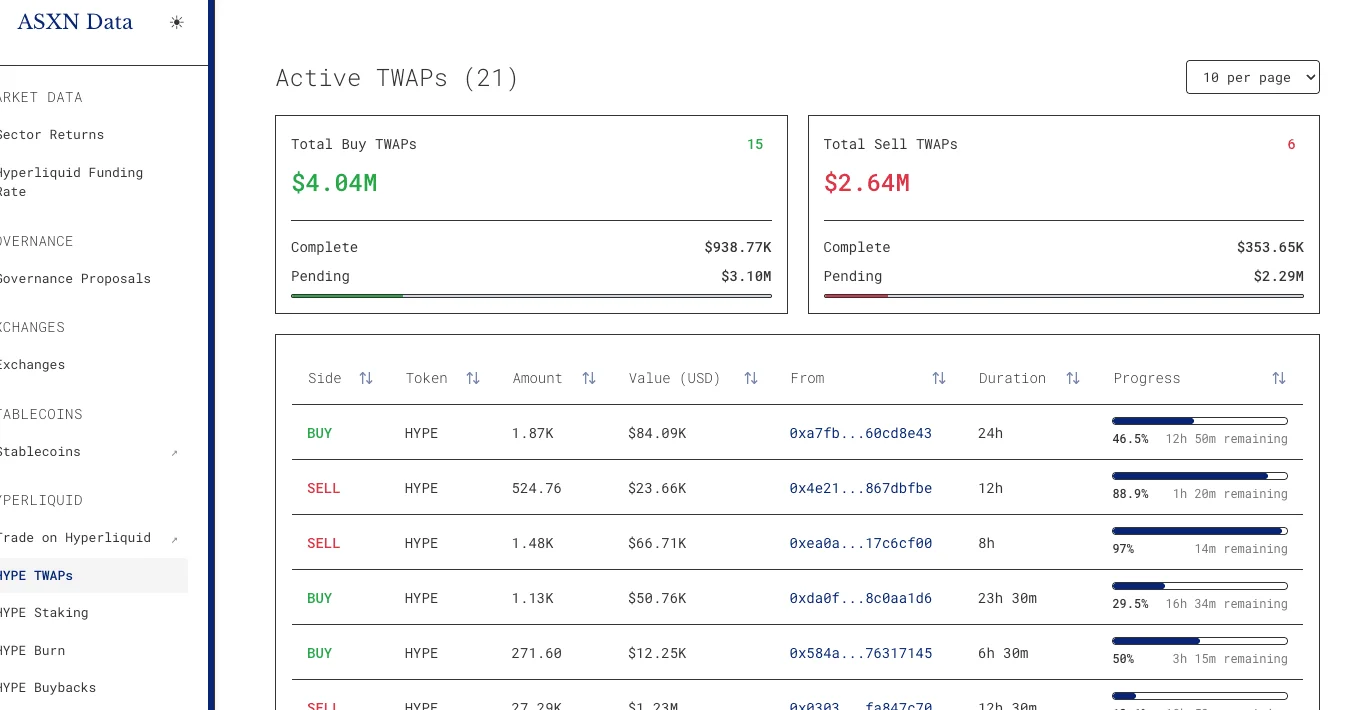Click the $938.77K complete value
The width and height of the screenshot is (1358, 710).
tap(738, 247)
